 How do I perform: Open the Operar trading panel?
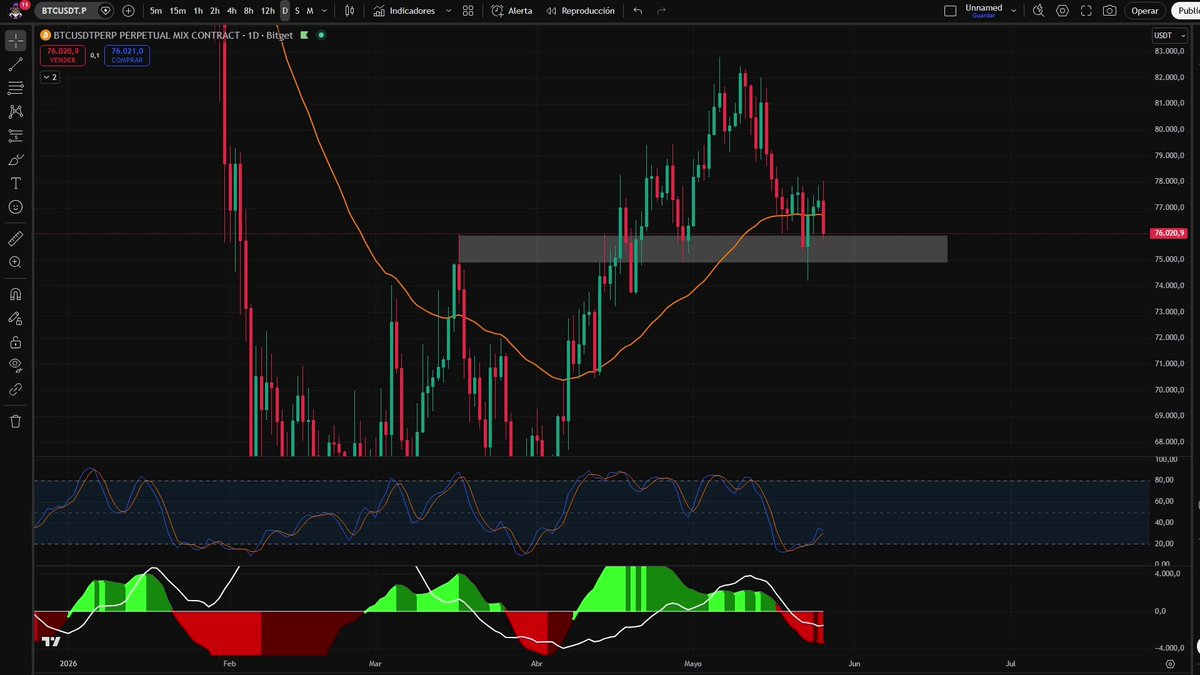pyautogui.click(x=1145, y=11)
